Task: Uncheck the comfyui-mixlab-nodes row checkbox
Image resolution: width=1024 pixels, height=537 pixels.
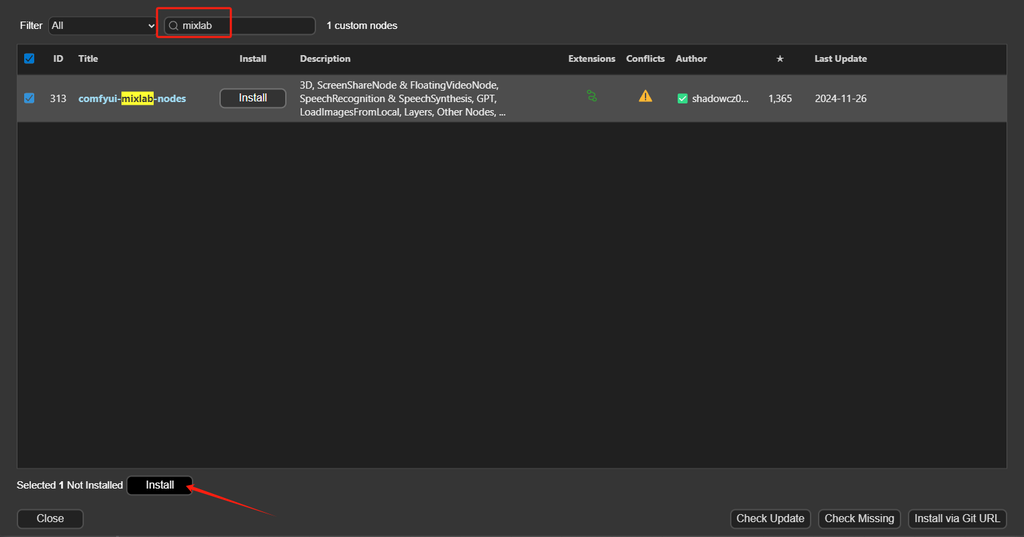Action: pos(29,98)
